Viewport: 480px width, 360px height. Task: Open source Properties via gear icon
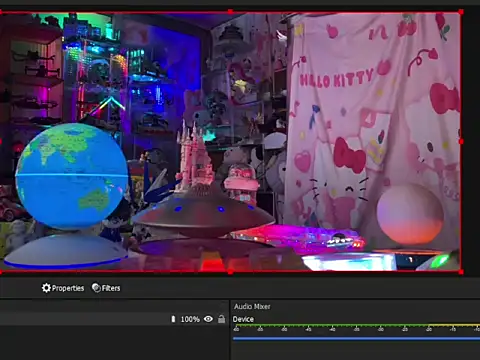pos(46,288)
